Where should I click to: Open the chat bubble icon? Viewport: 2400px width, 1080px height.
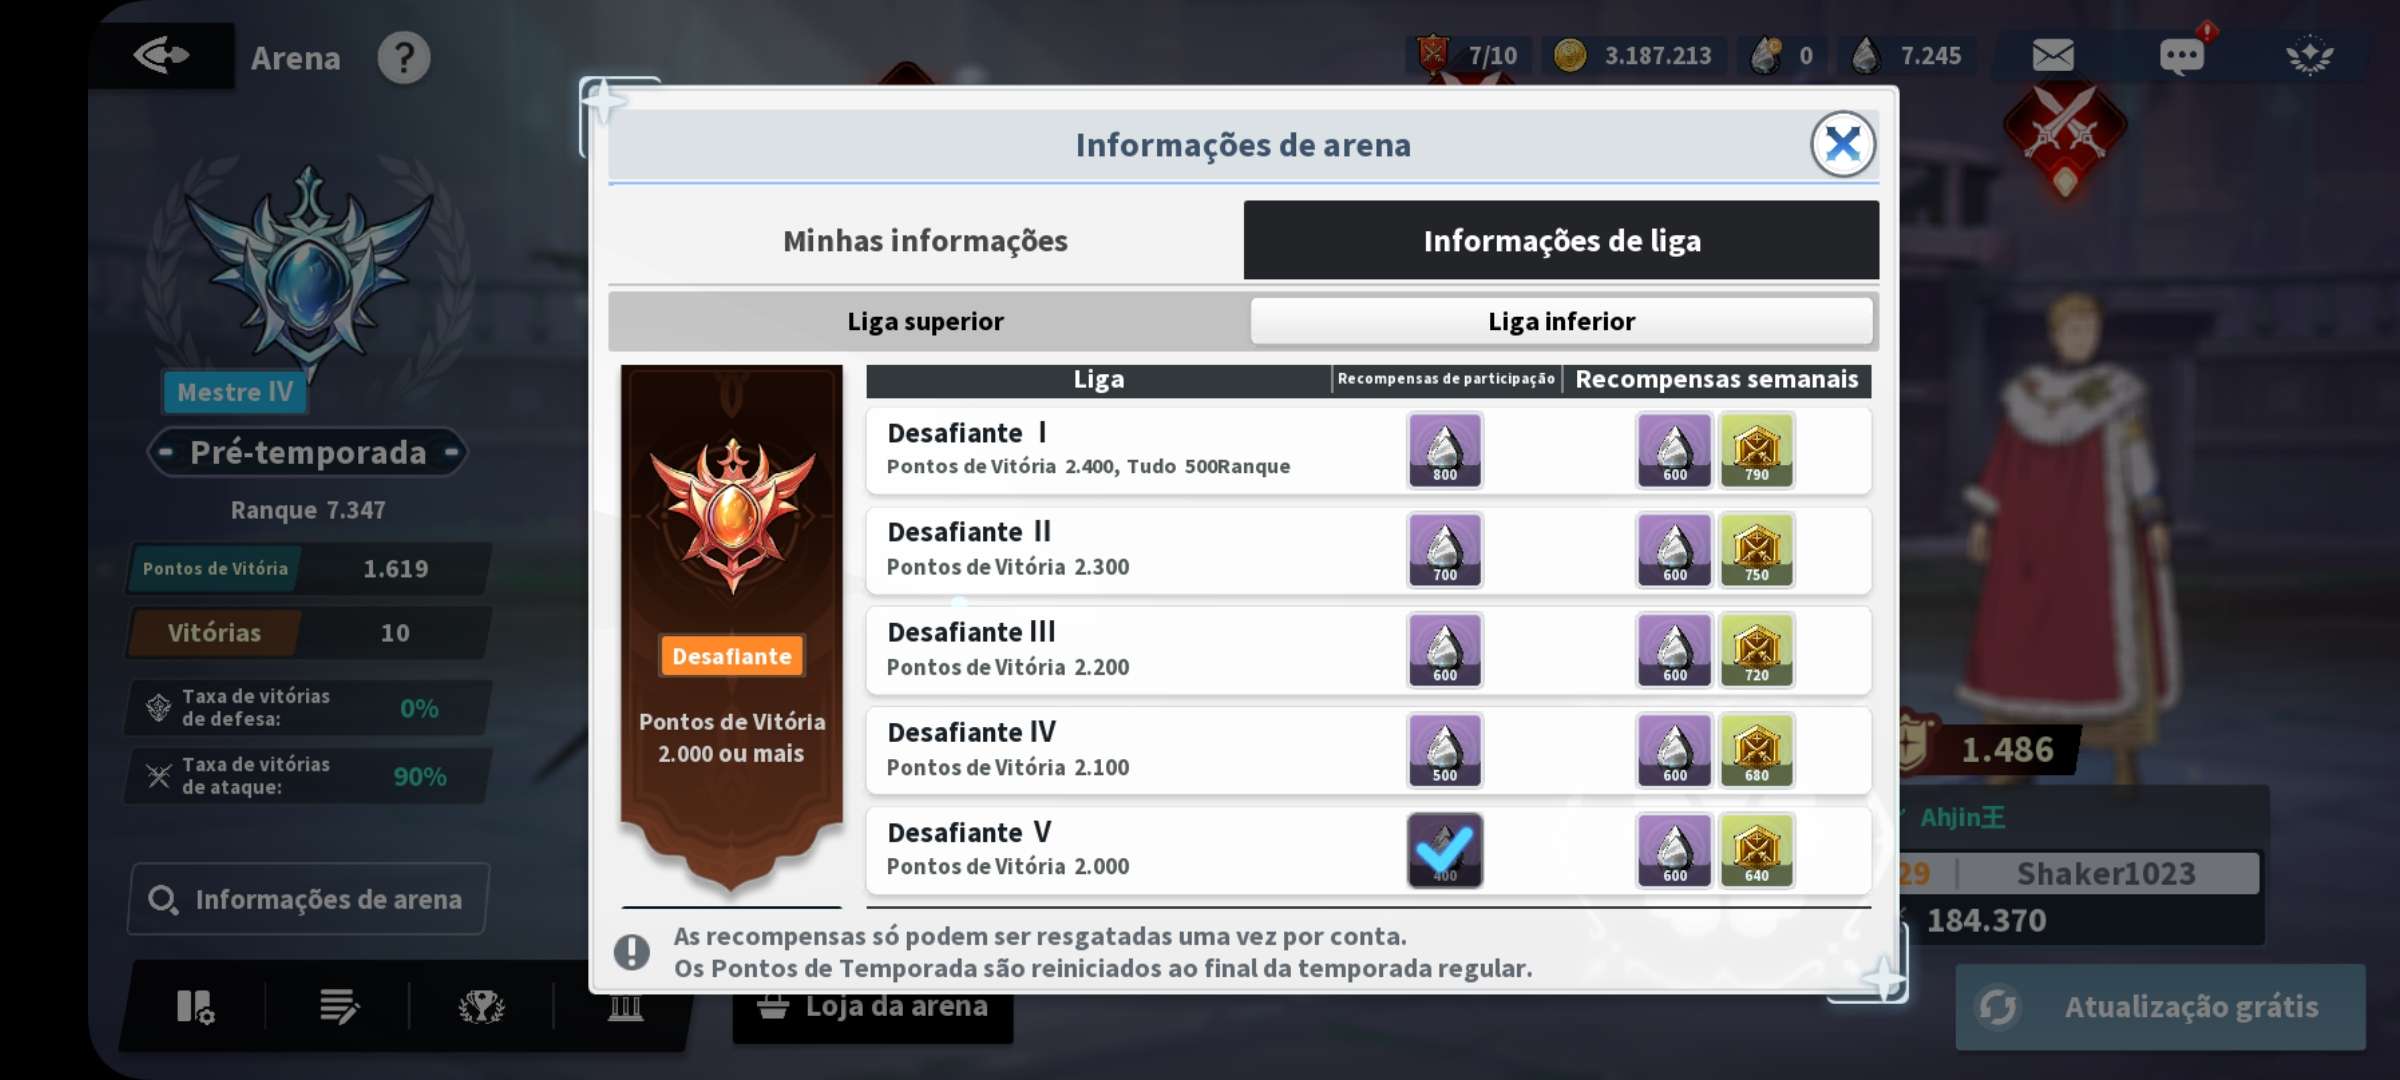click(2181, 56)
